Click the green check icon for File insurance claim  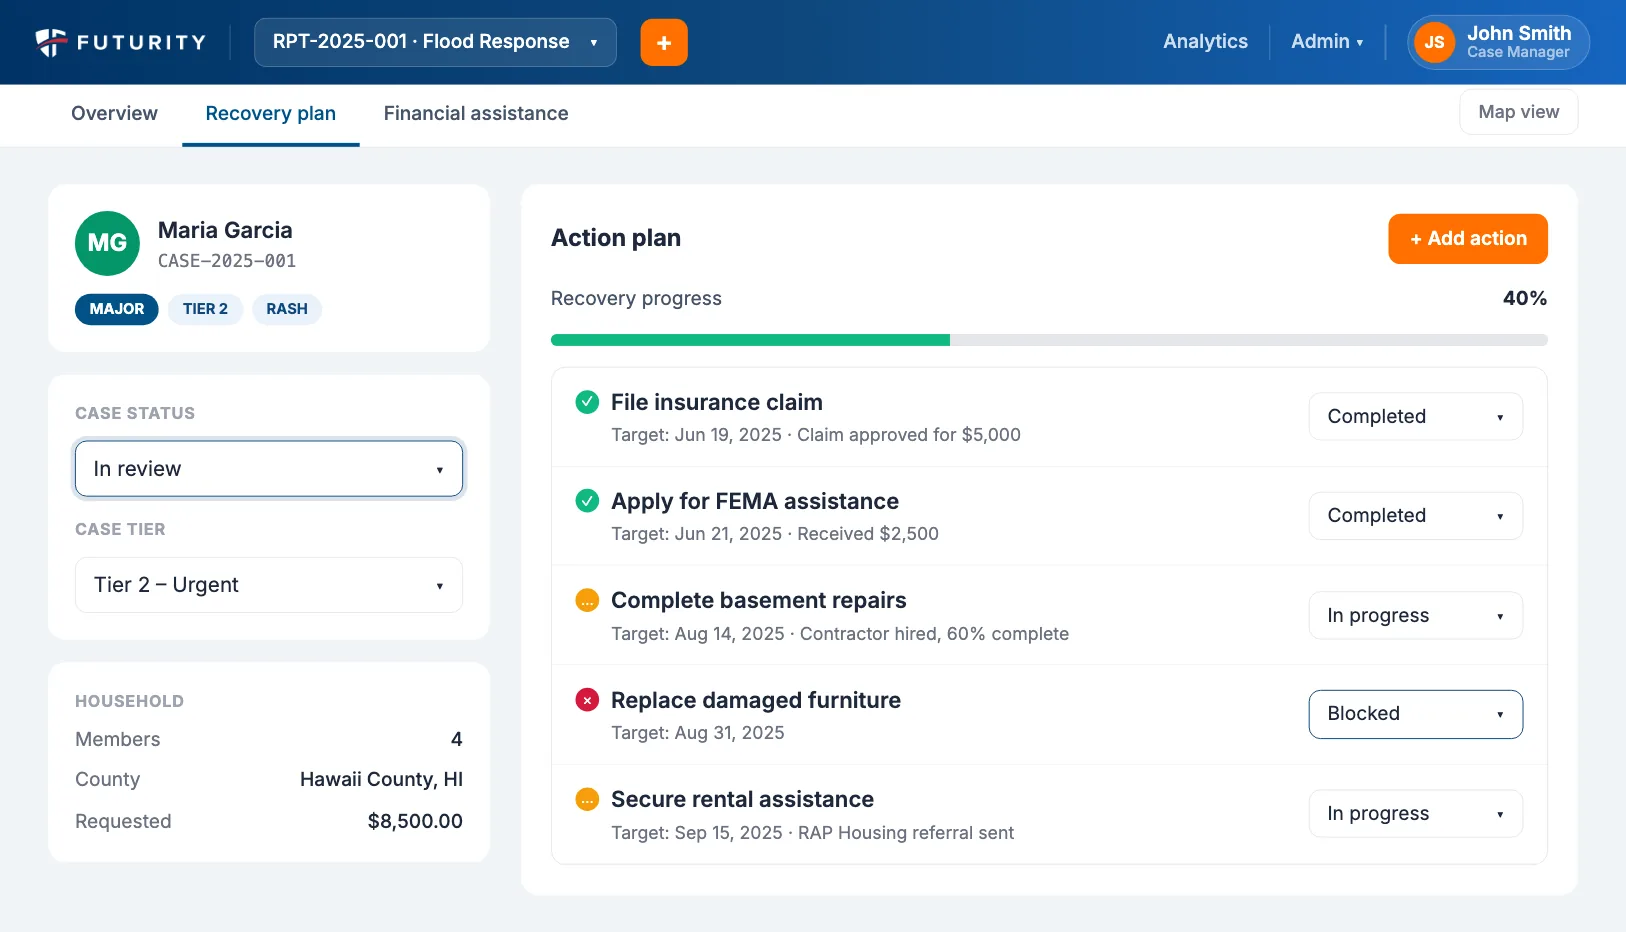pyautogui.click(x=587, y=402)
